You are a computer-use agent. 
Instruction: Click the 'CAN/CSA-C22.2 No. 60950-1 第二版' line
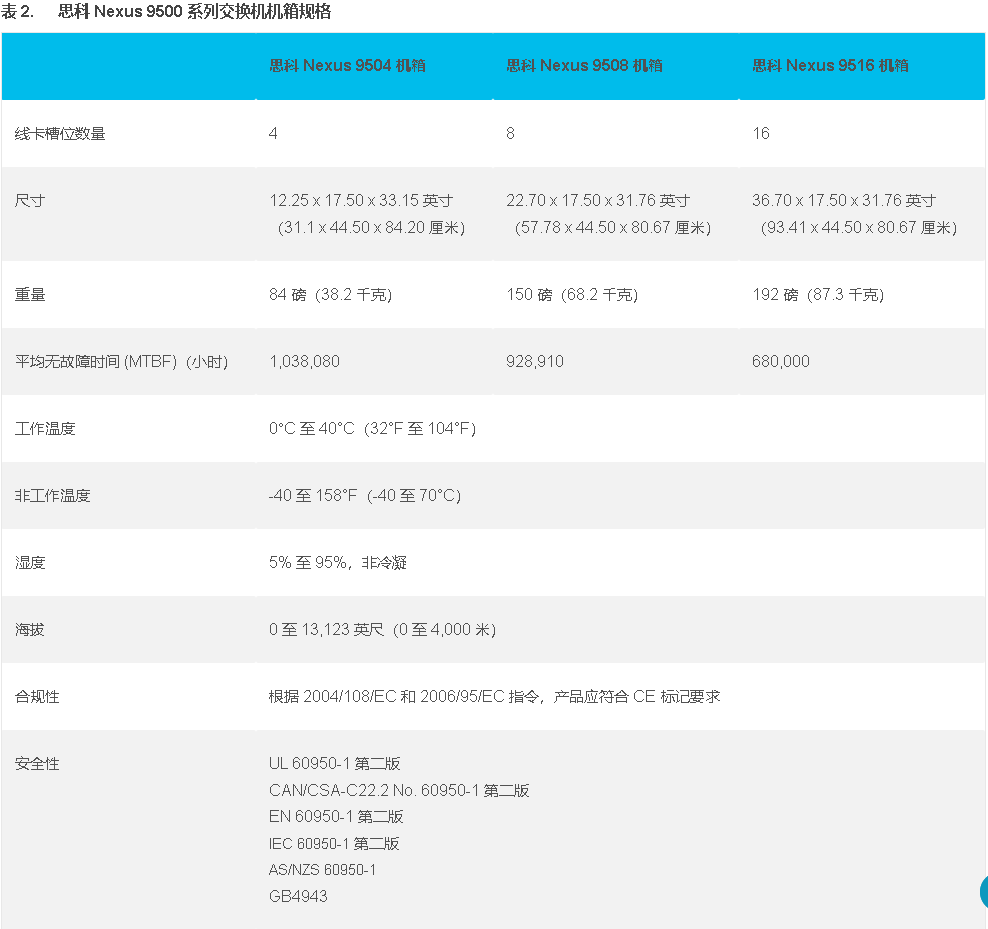click(399, 790)
